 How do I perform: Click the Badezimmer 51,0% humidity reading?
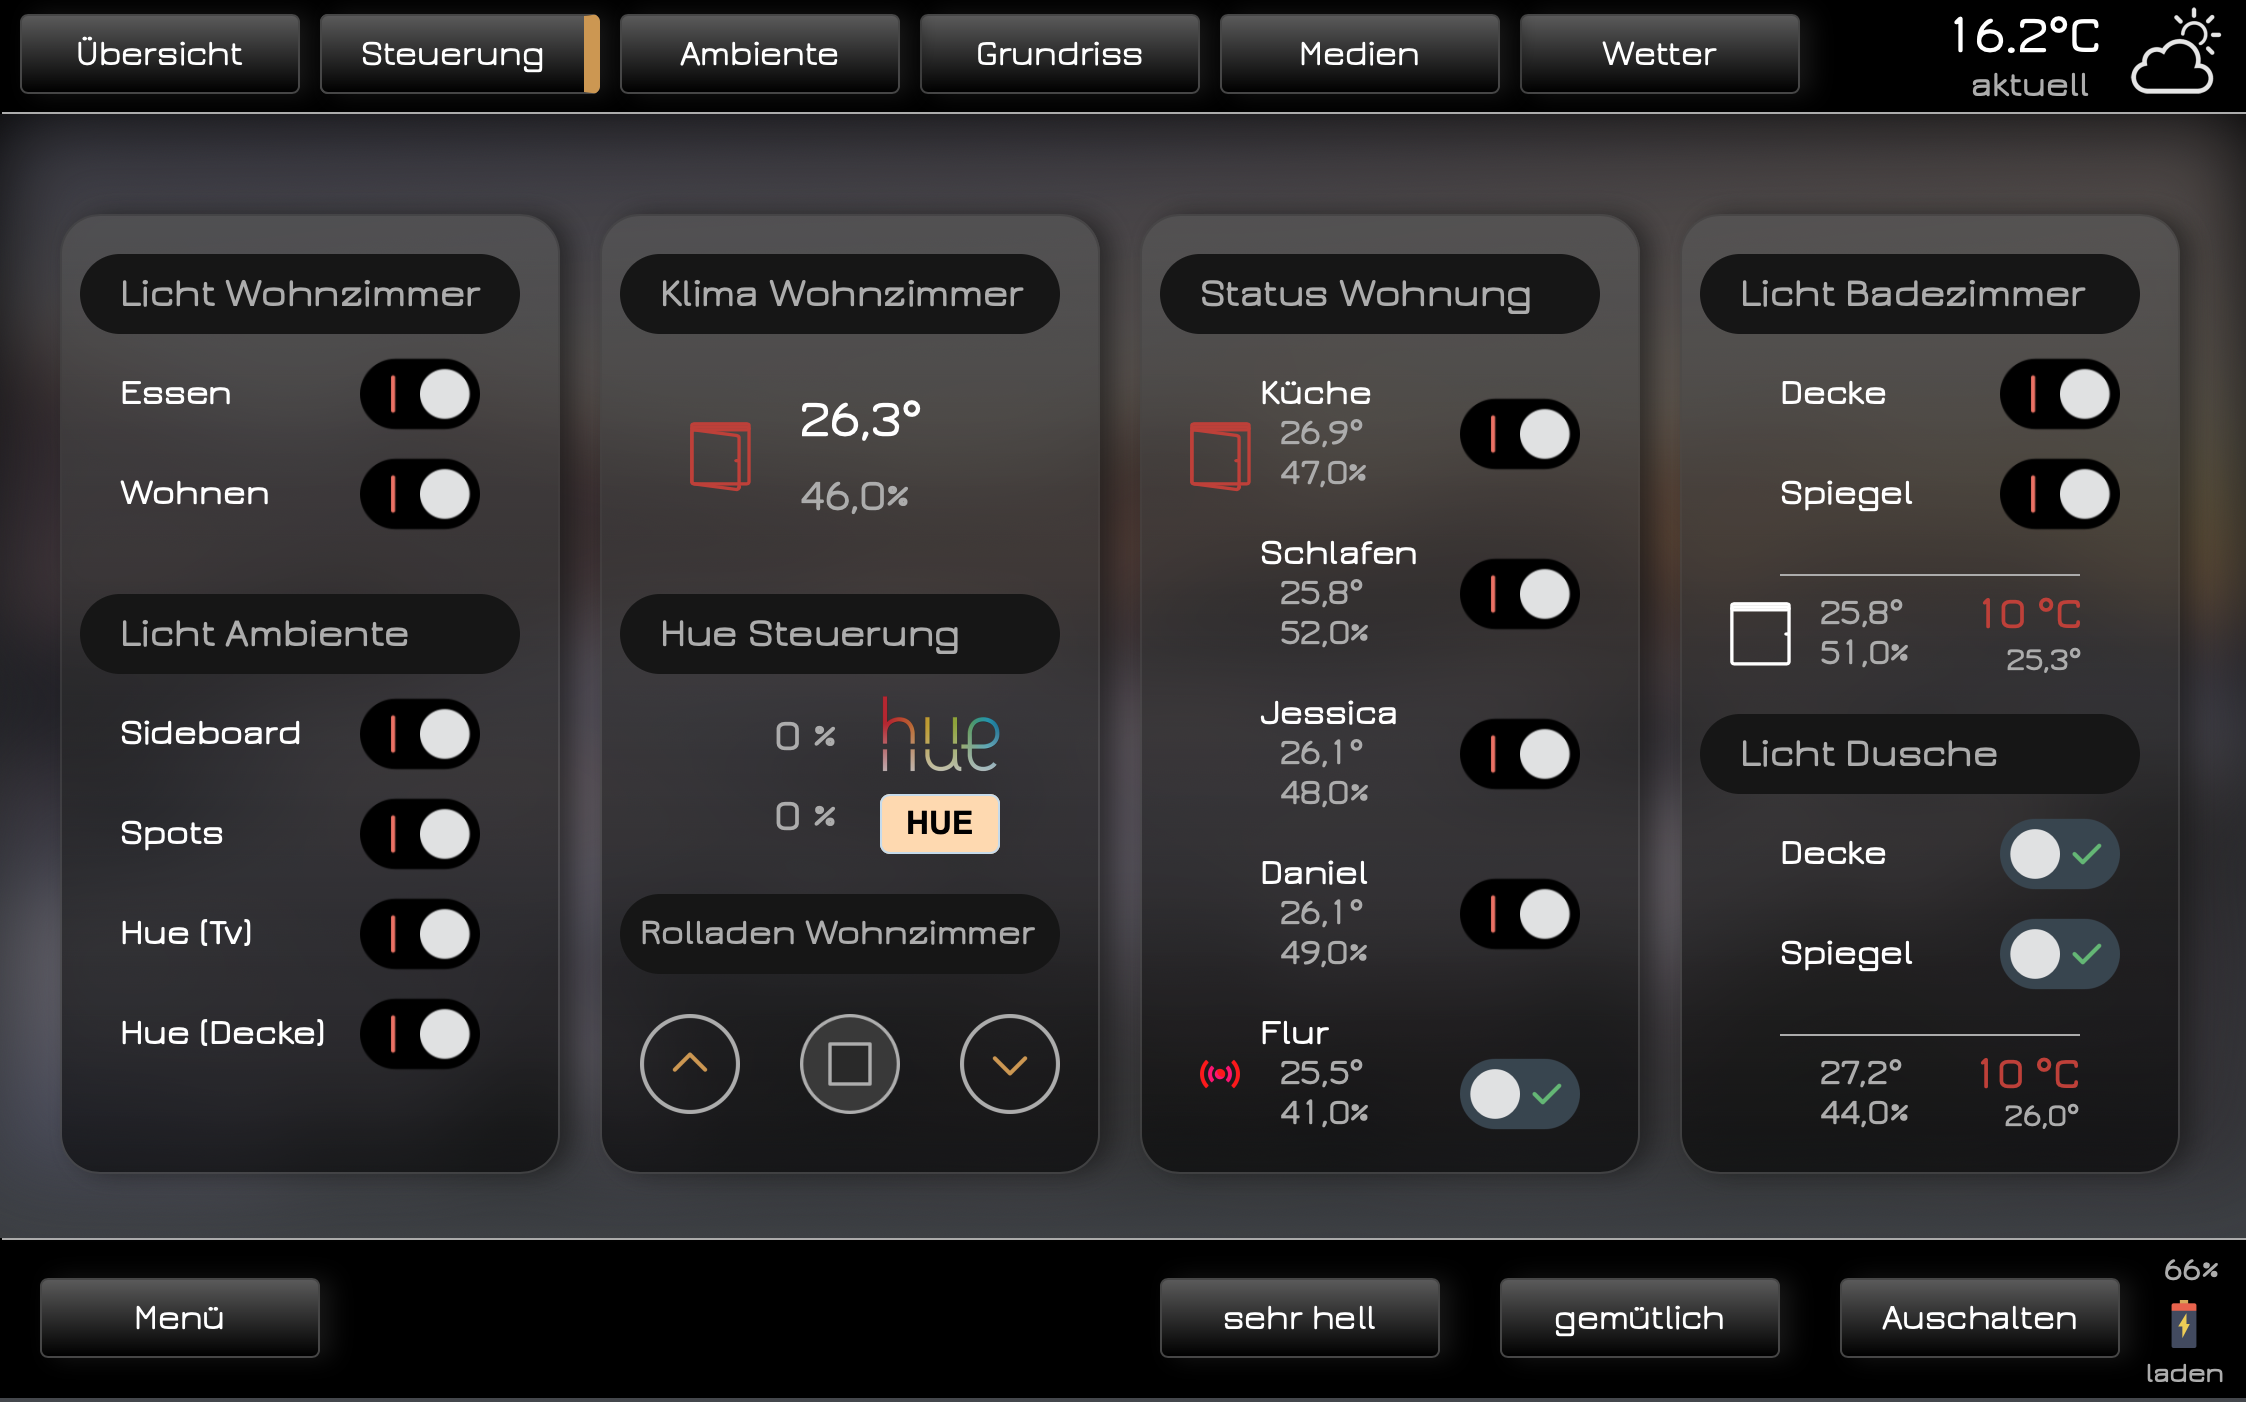[x=1864, y=652]
